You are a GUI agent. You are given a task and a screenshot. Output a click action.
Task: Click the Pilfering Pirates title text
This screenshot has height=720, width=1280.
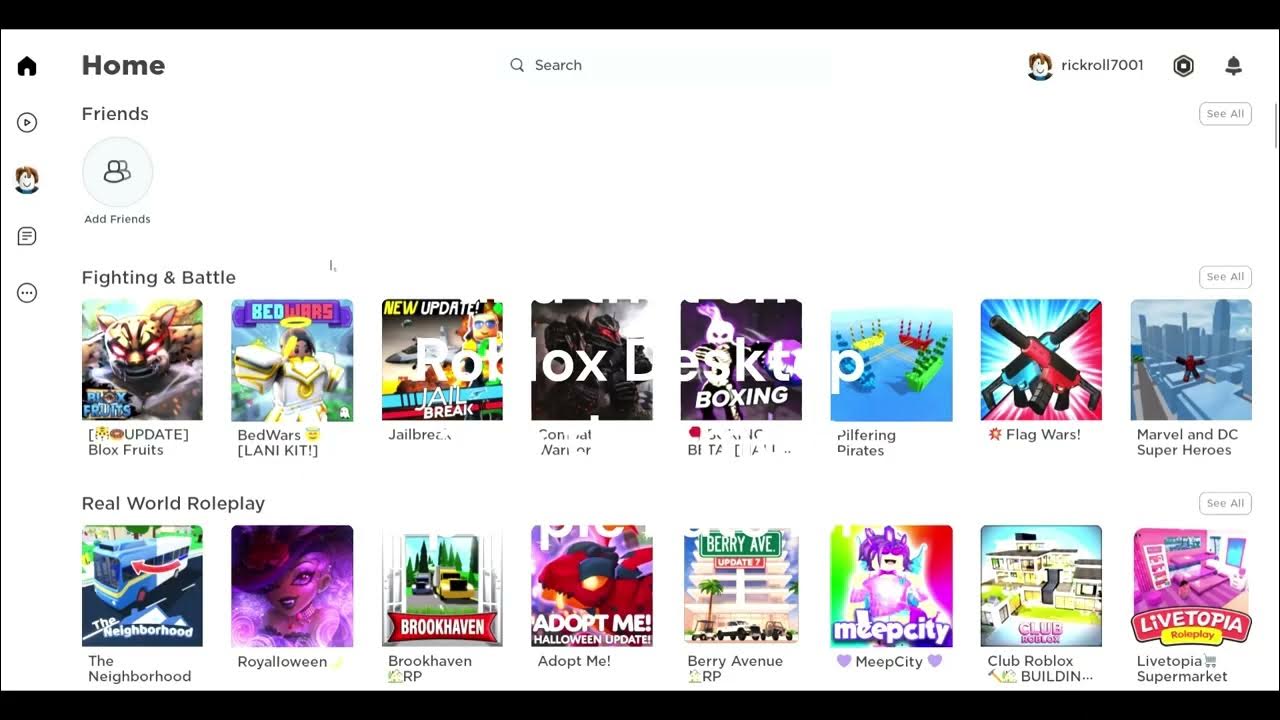coord(866,443)
